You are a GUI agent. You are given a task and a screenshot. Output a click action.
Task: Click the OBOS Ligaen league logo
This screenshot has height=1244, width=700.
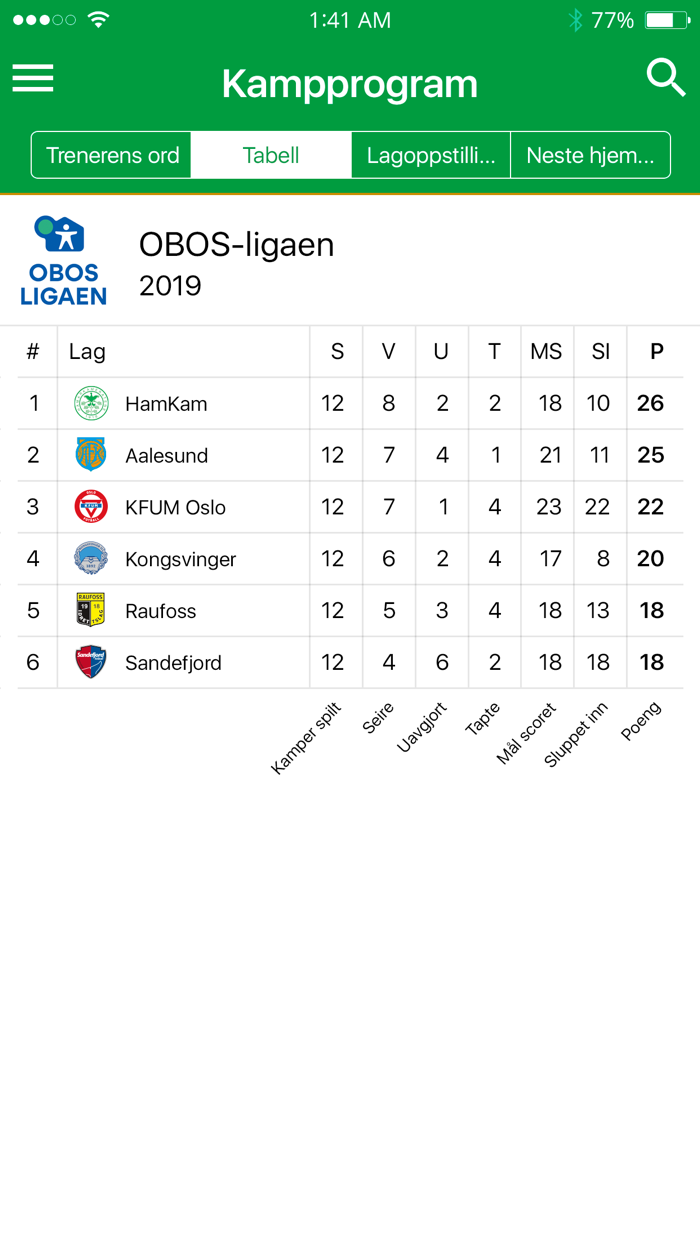[63, 260]
